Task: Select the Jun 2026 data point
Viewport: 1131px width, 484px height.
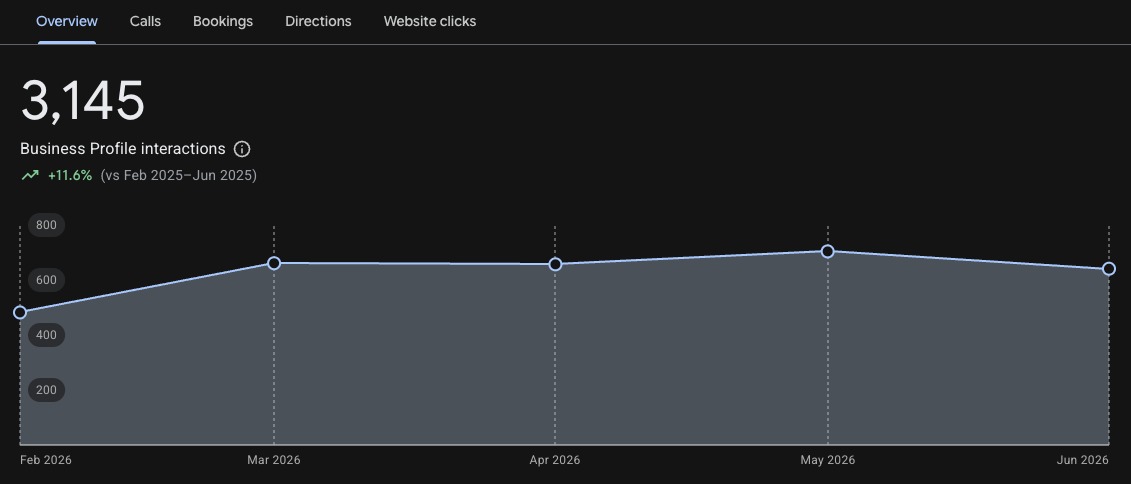Action: tap(1109, 269)
